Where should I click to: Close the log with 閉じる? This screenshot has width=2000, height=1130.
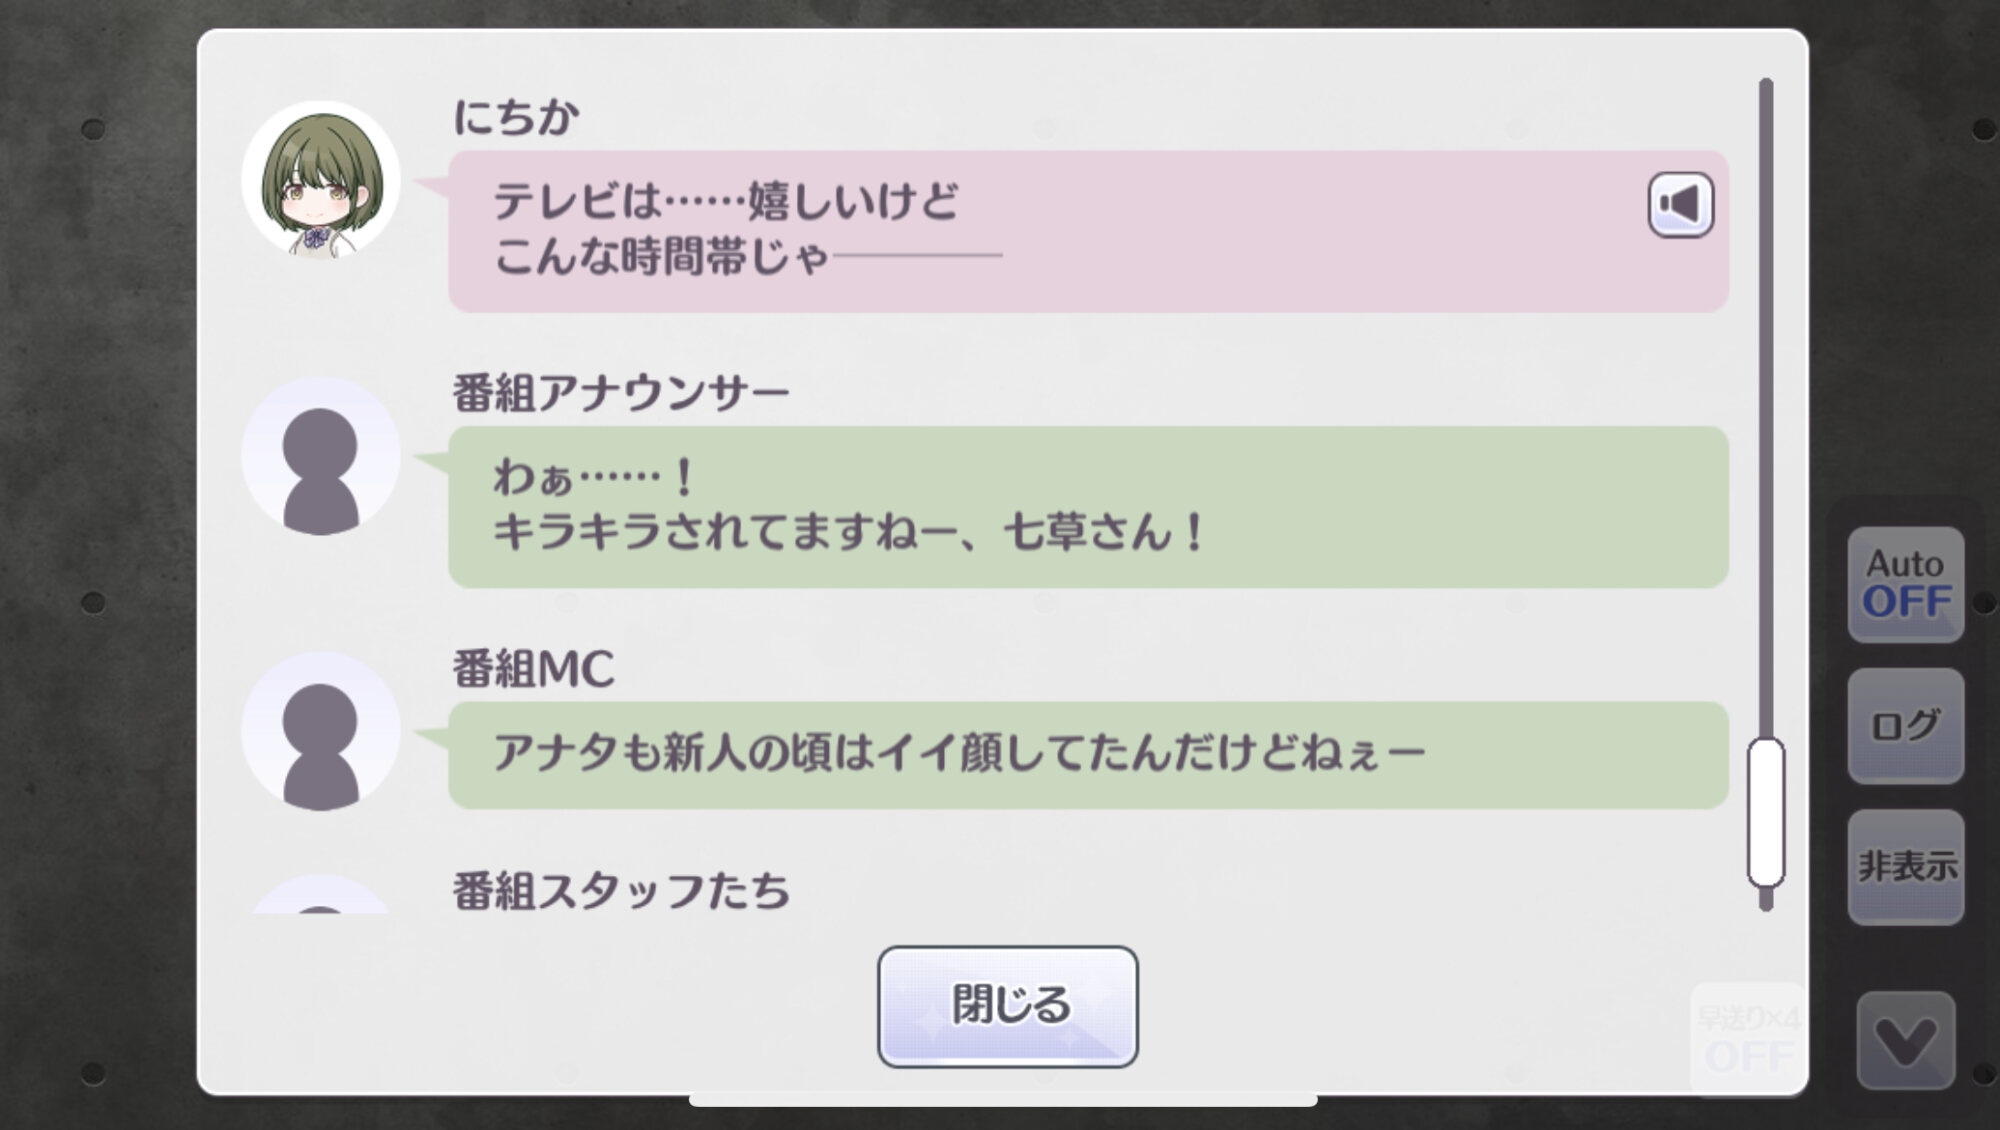click(x=1008, y=1006)
